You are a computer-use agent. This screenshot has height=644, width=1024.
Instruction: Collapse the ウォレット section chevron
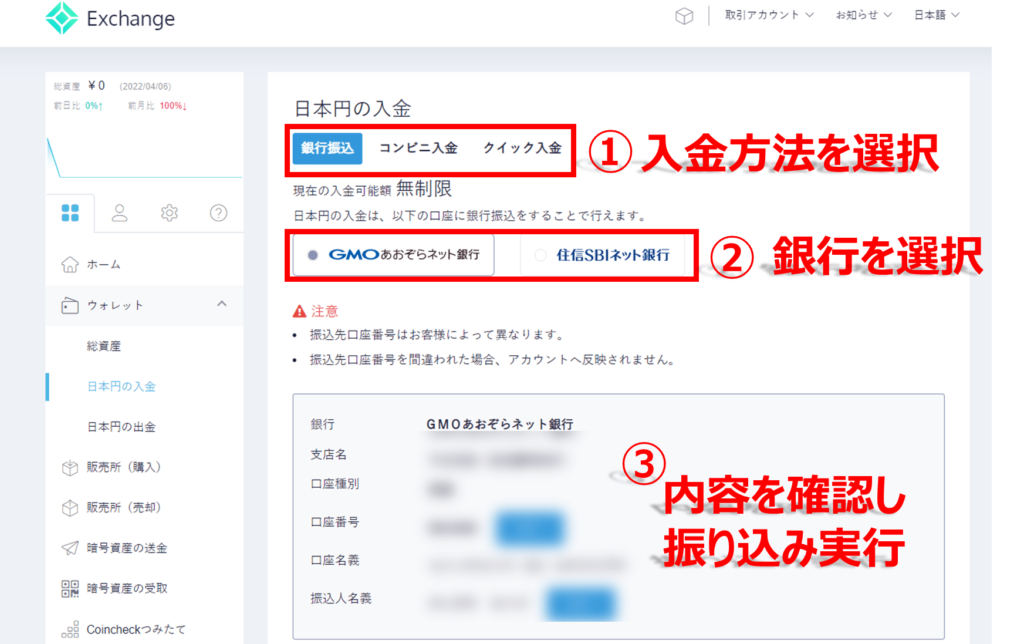click(222, 304)
